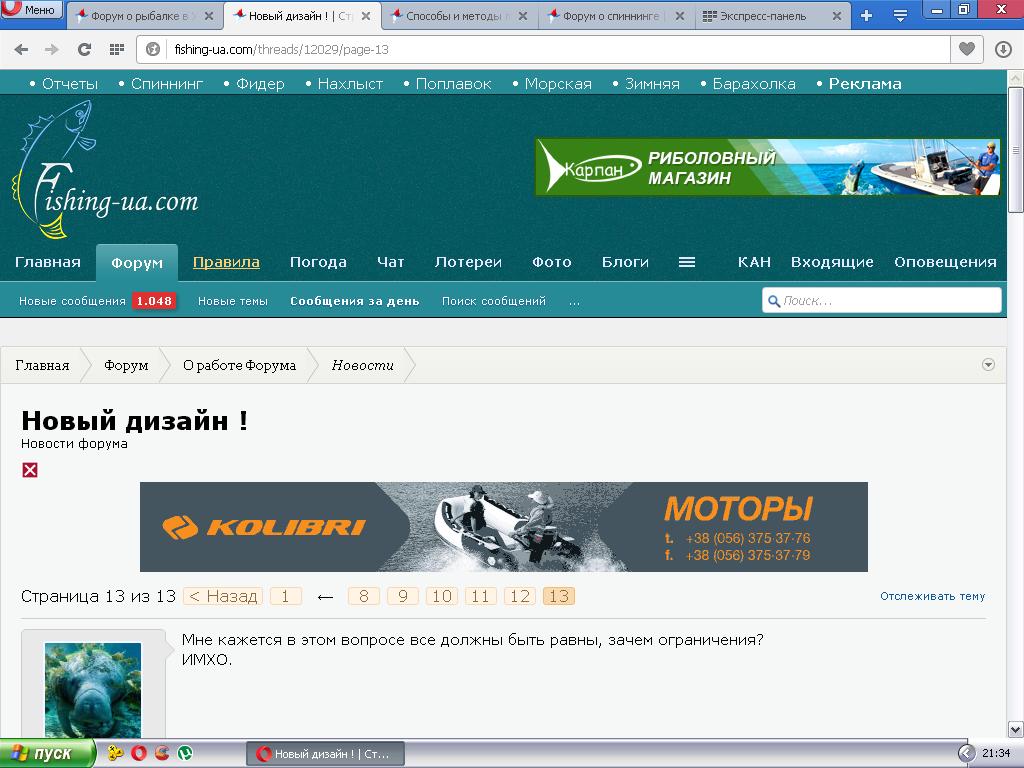
Task: Click the Назад pagination button
Action: pyautogui.click(x=224, y=596)
